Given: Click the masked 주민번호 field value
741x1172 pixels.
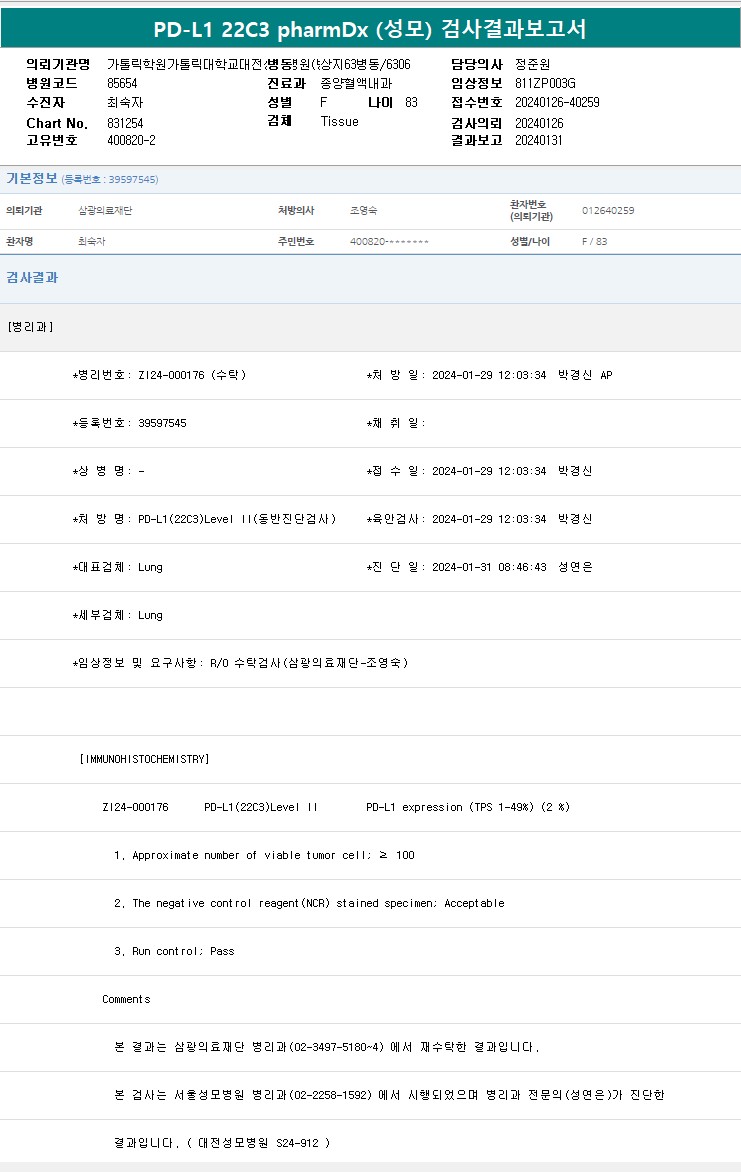Looking at the screenshot, I should point(389,242).
